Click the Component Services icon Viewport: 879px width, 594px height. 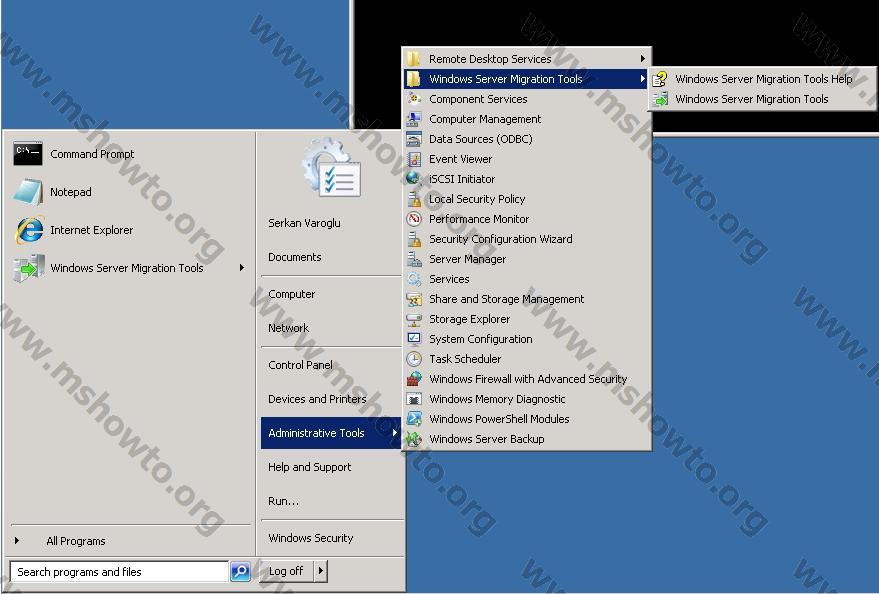(414, 99)
